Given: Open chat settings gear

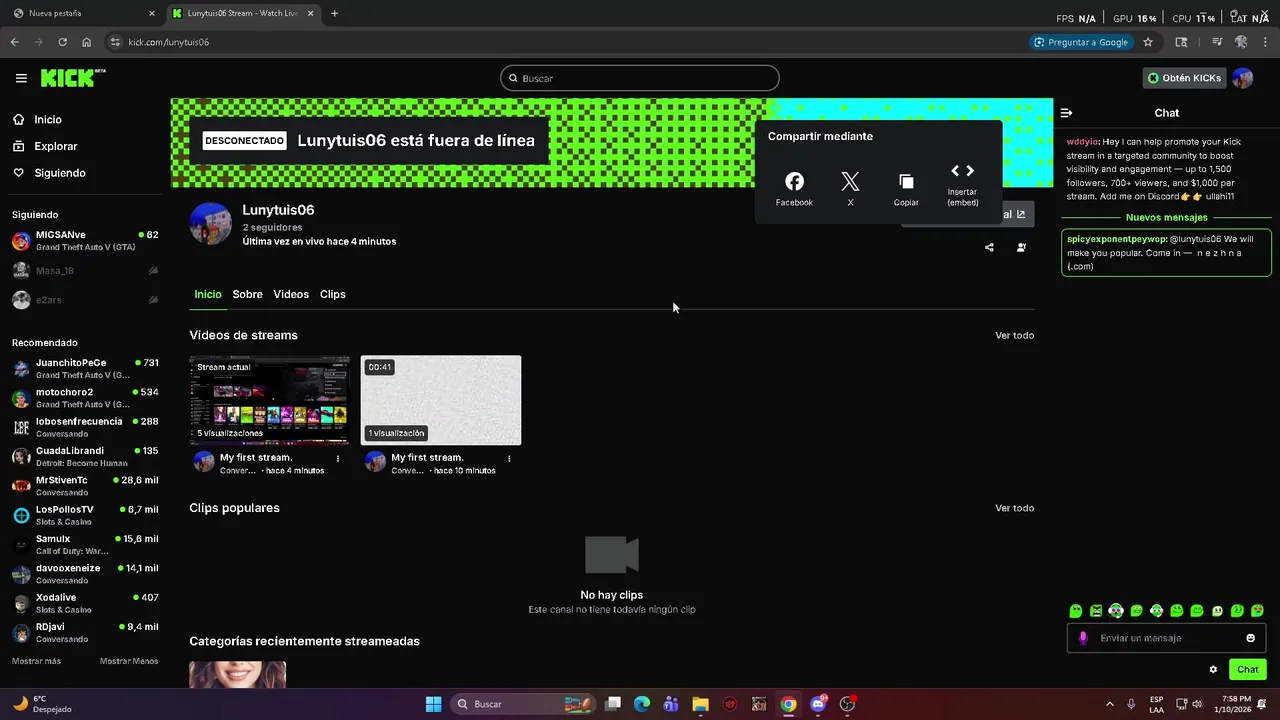Looking at the screenshot, I should pos(1213,669).
